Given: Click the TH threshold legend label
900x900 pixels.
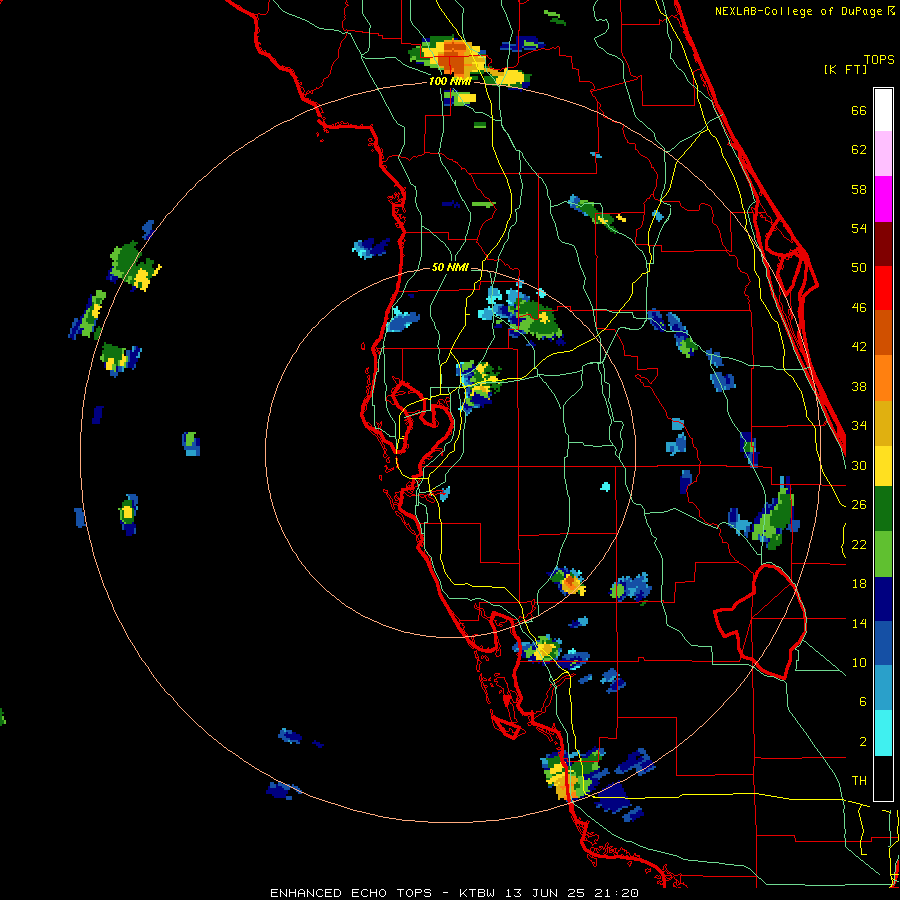Looking at the screenshot, I should (x=859, y=781).
